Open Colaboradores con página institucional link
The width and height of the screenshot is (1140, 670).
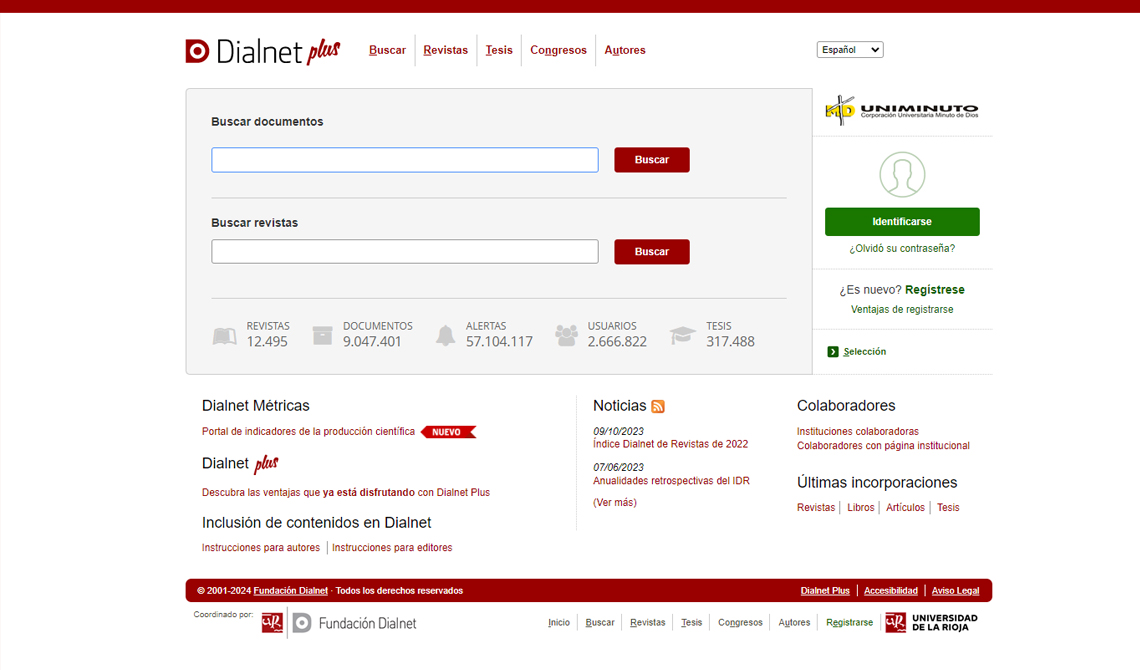pyautogui.click(x=883, y=445)
